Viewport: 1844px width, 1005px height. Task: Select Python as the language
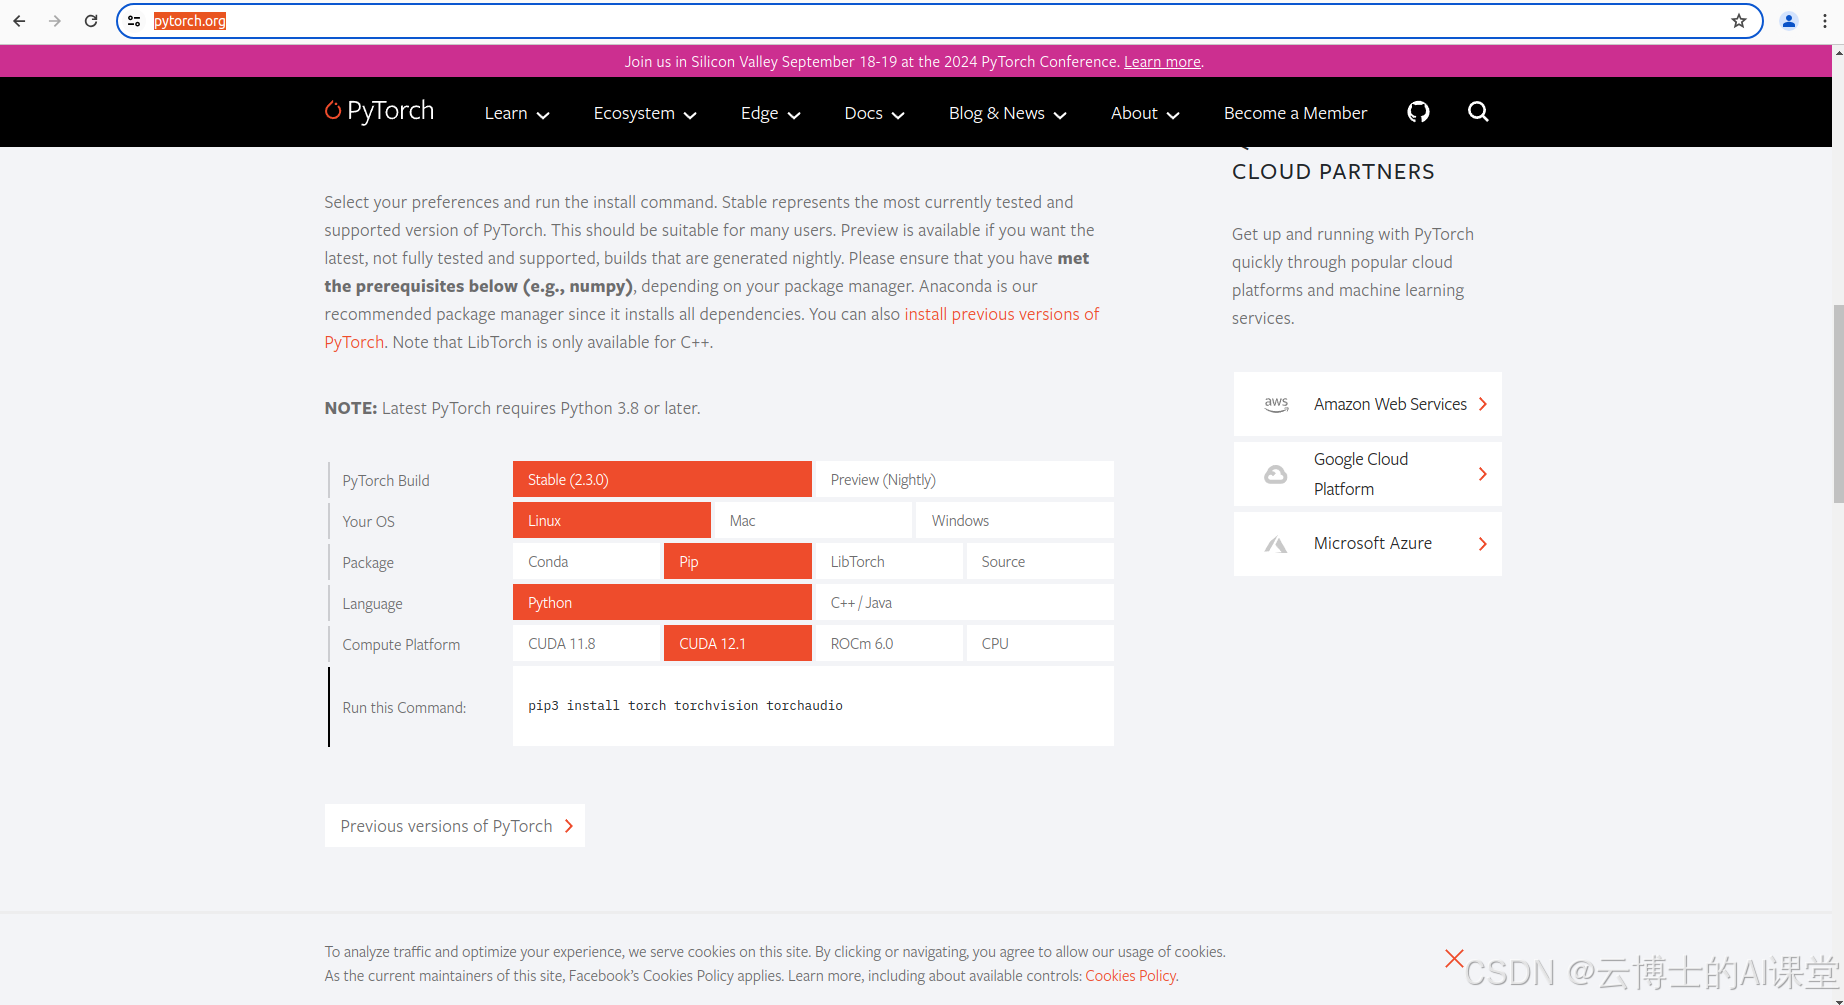pyautogui.click(x=662, y=602)
